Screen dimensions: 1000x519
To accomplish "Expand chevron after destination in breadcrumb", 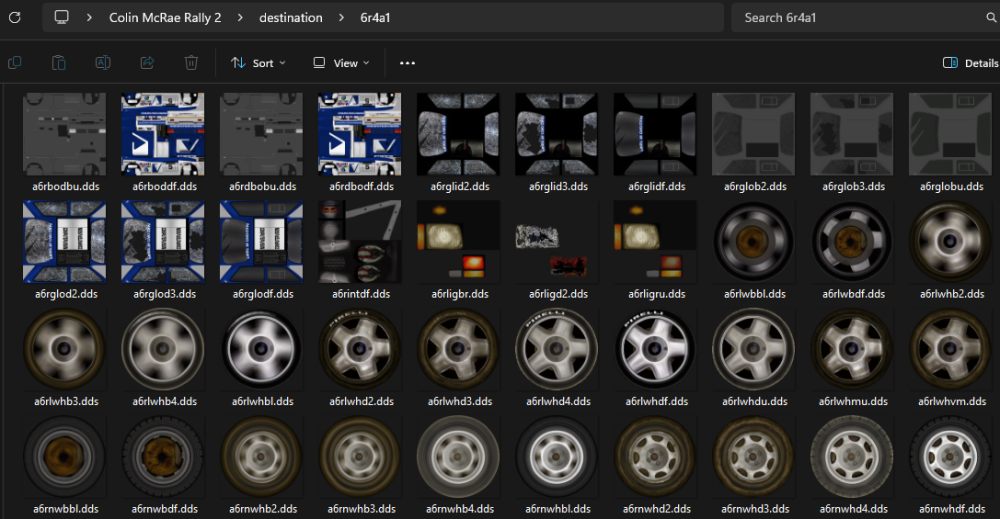I will click(342, 18).
